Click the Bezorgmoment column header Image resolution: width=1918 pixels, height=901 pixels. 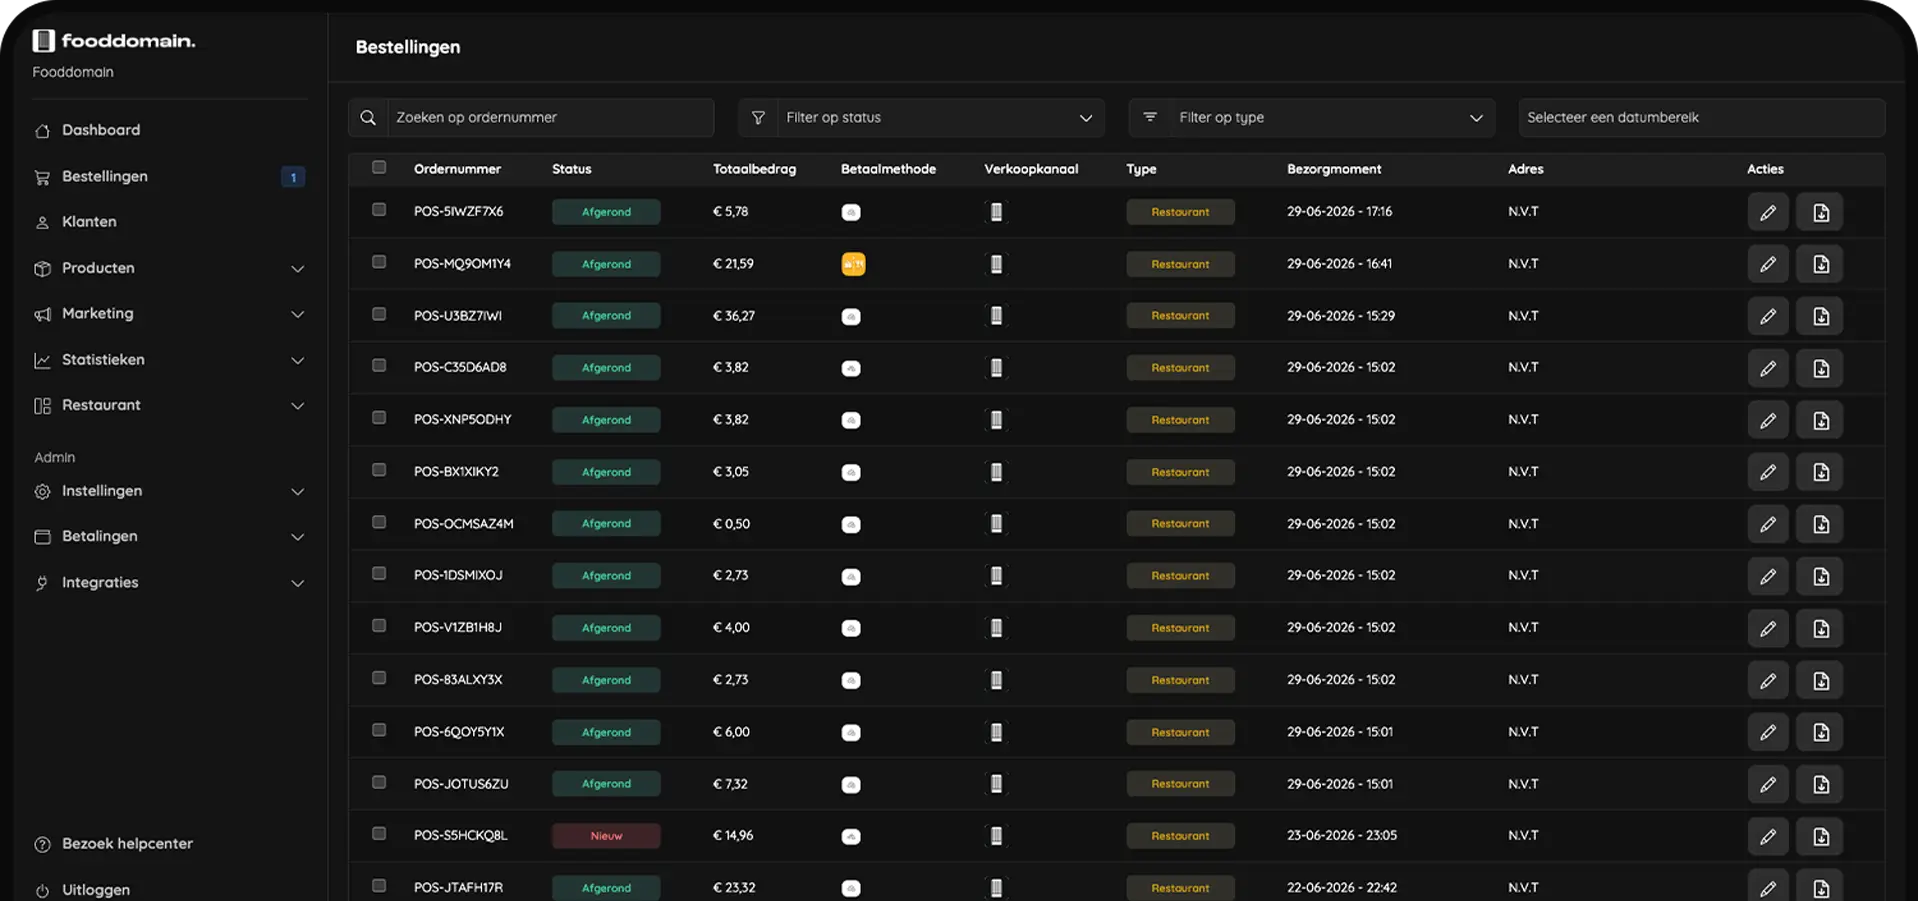click(x=1334, y=169)
